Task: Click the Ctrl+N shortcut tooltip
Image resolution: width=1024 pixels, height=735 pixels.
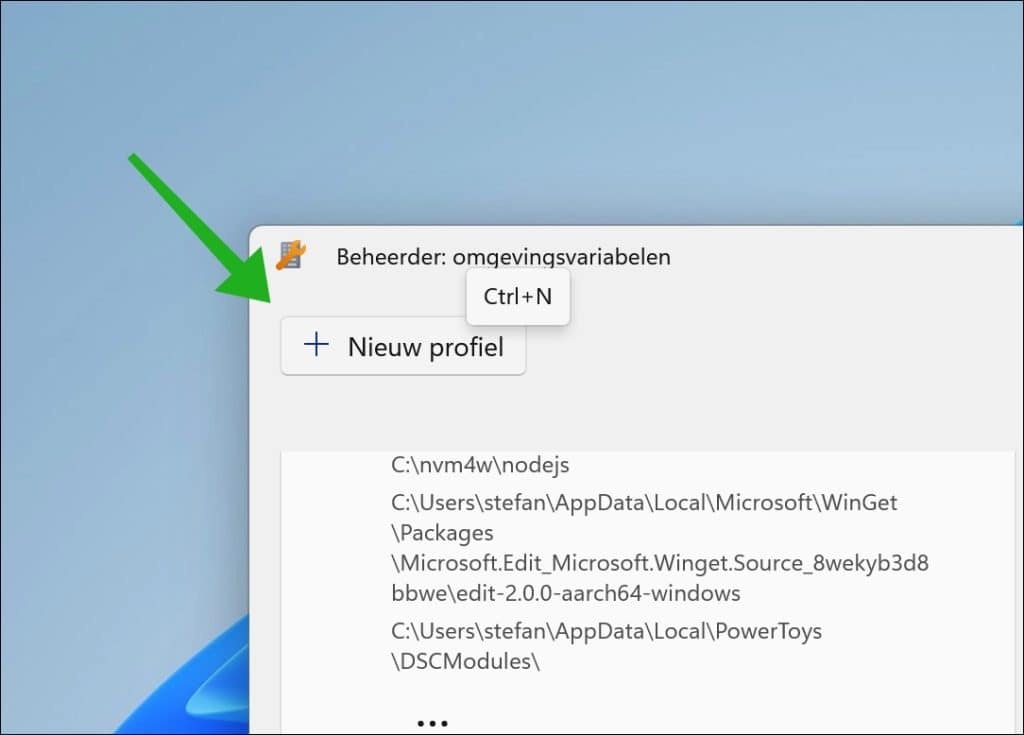Action: point(518,297)
